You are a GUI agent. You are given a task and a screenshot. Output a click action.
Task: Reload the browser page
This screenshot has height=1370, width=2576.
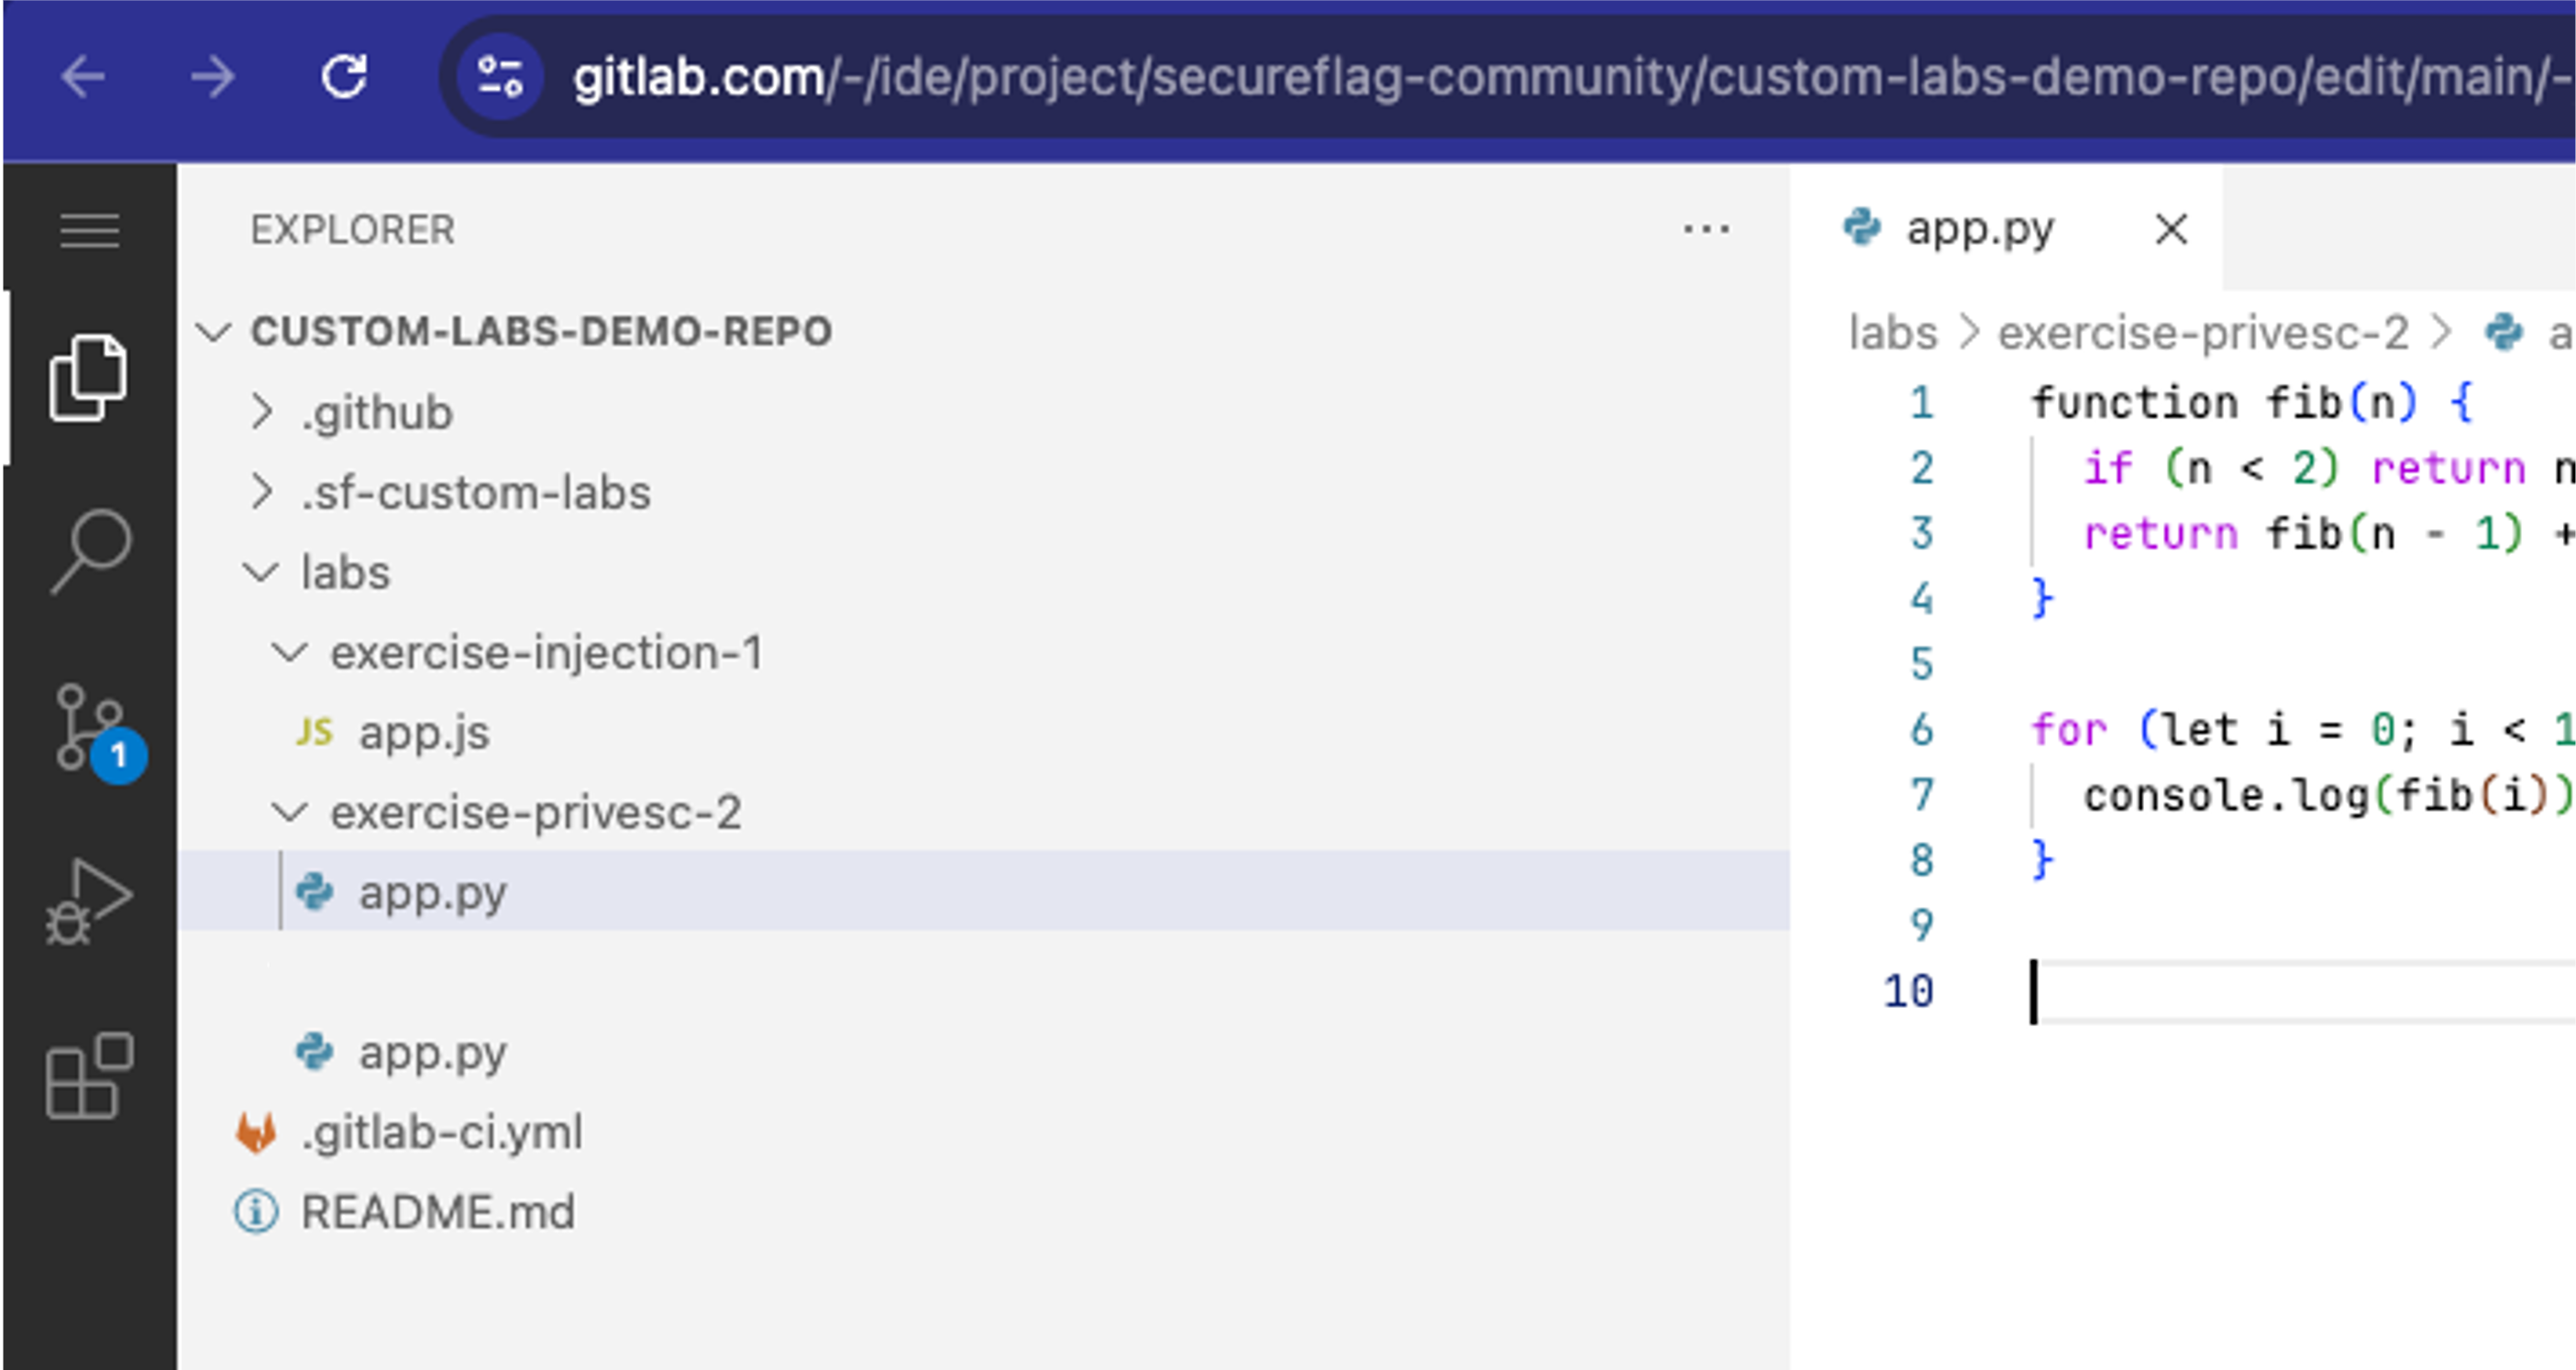coord(344,77)
